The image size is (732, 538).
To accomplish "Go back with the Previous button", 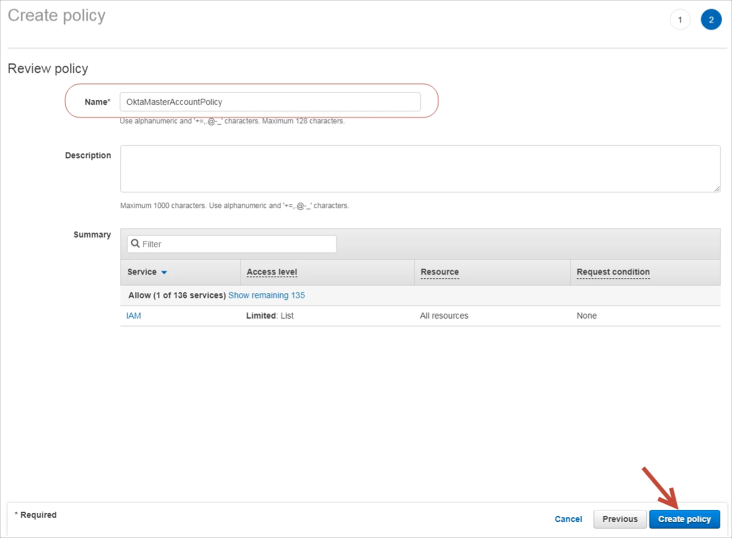I will [x=619, y=519].
